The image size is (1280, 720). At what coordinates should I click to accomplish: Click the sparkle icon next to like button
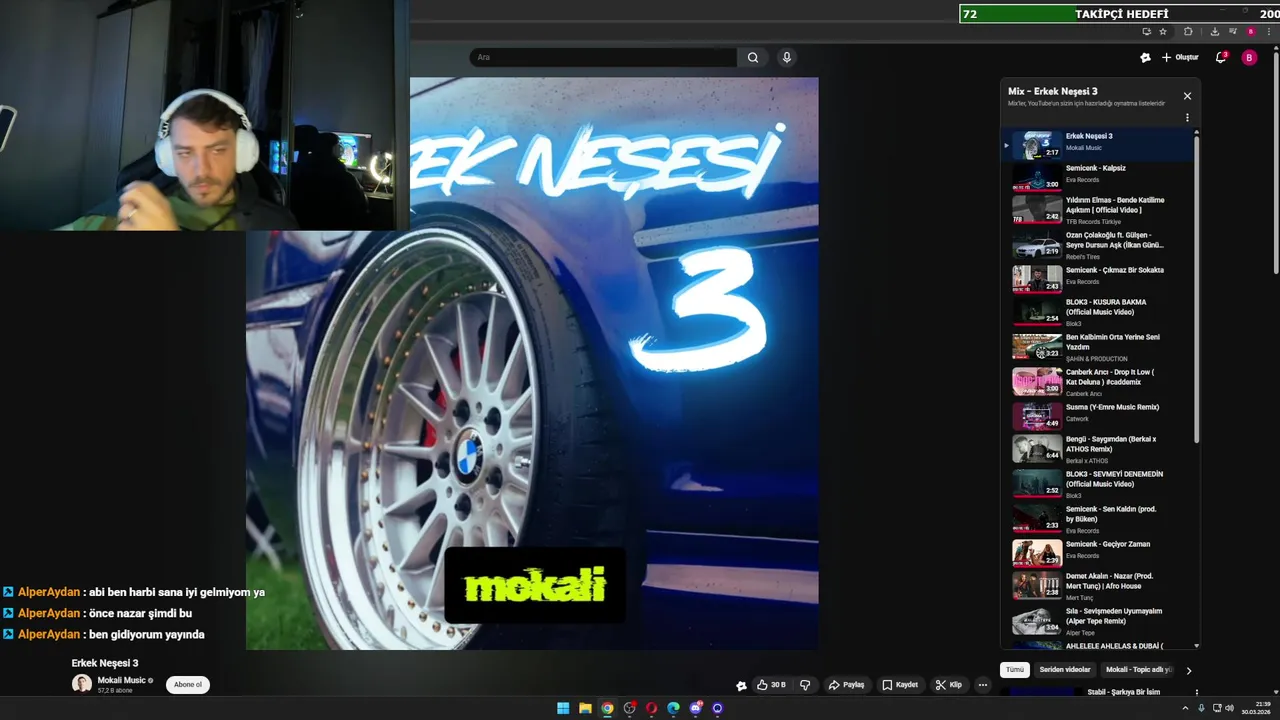pos(741,685)
